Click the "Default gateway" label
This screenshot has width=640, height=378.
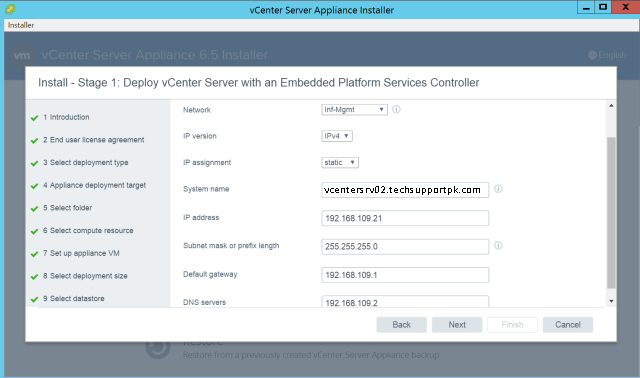tap(210, 274)
